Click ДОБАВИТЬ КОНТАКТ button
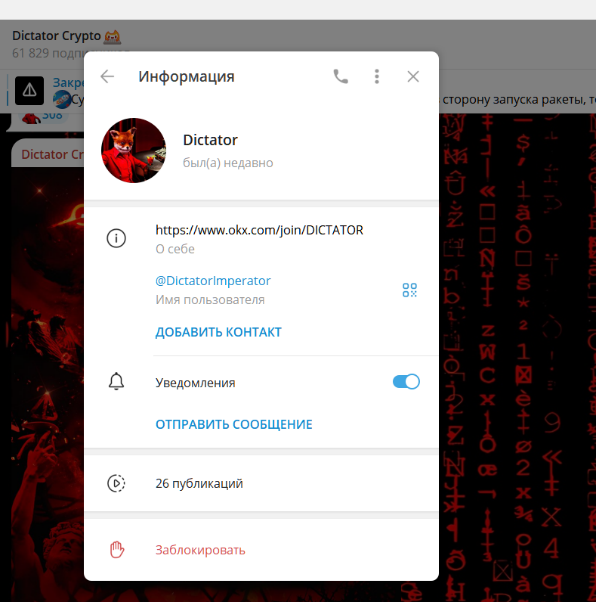The height and width of the screenshot is (602, 596). (219, 332)
